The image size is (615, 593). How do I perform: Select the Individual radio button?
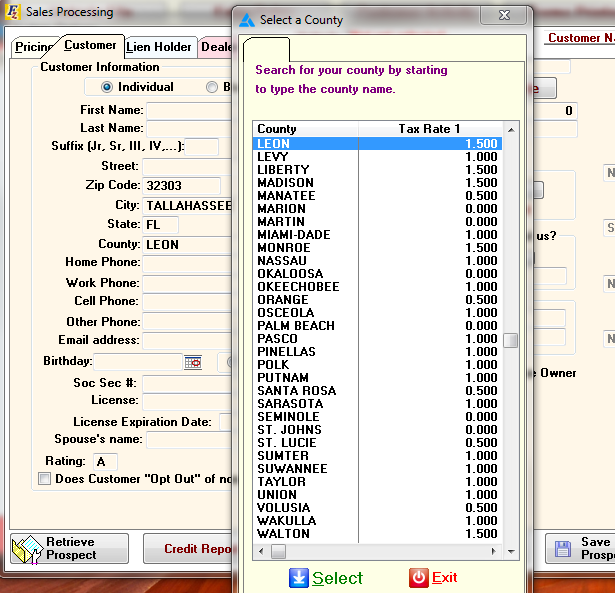pos(107,87)
